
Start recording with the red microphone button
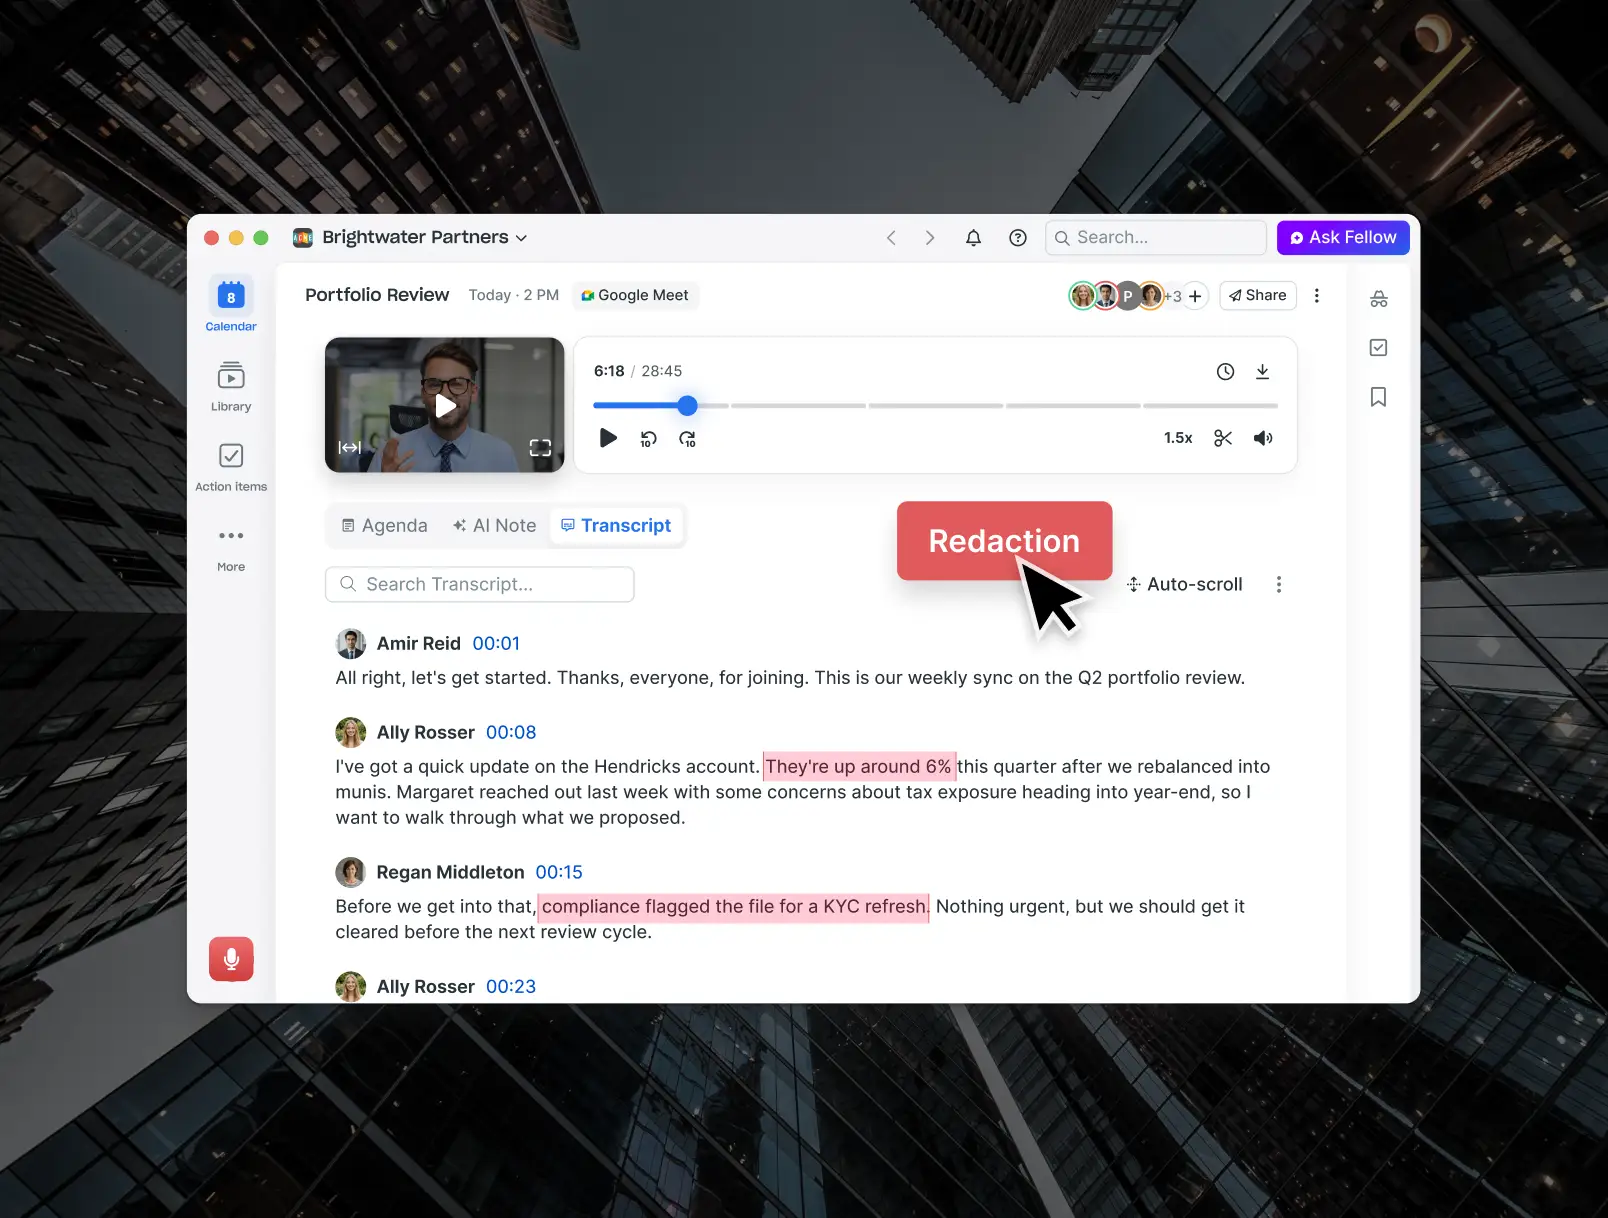point(231,959)
